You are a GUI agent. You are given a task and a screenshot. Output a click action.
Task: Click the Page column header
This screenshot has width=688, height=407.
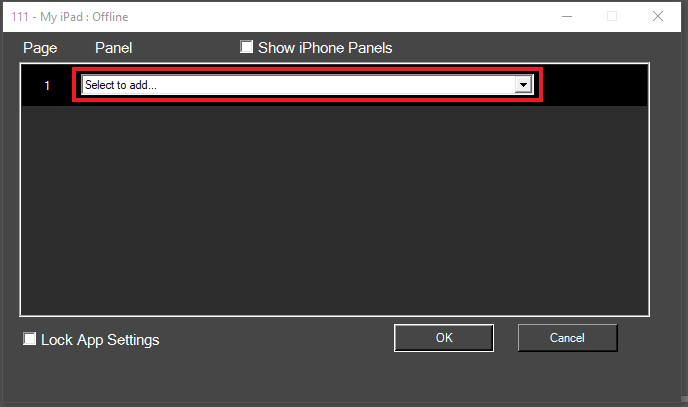click(40, 48)
